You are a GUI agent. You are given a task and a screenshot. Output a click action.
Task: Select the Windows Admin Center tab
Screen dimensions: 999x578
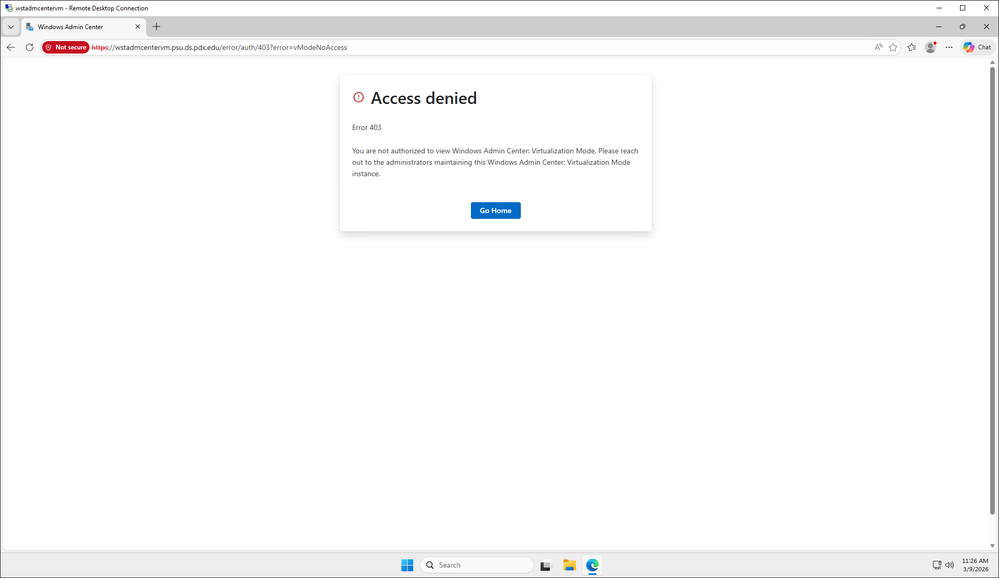[x=83, y=27]
